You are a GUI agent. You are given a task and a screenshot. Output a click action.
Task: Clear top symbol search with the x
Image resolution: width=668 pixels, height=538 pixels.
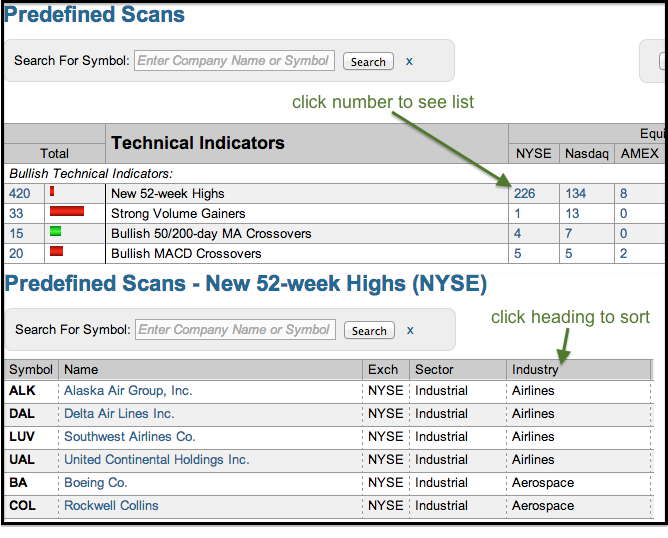[x=409, y=61]
